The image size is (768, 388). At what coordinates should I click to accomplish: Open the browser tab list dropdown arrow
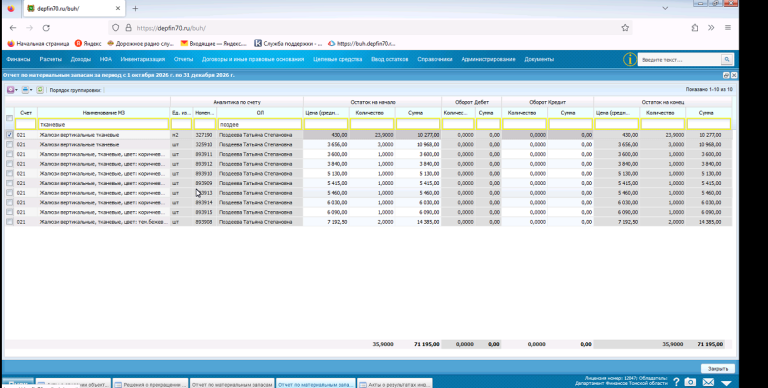coord(665,8)
